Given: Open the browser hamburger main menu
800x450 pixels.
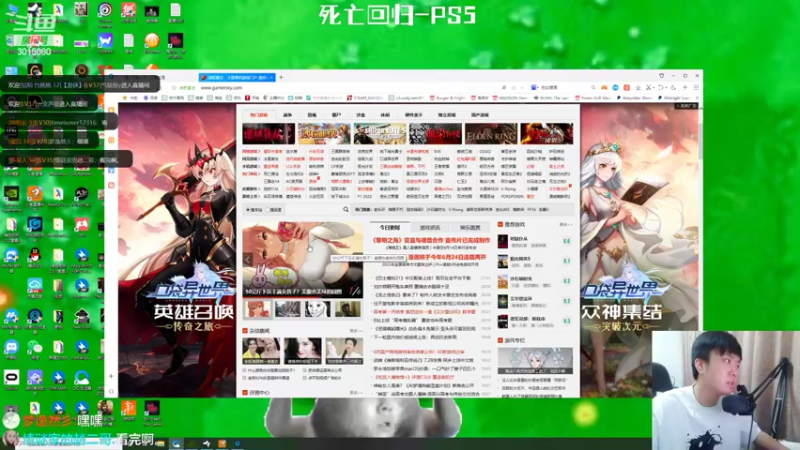Looking at the screenshot, I should 696,88.
